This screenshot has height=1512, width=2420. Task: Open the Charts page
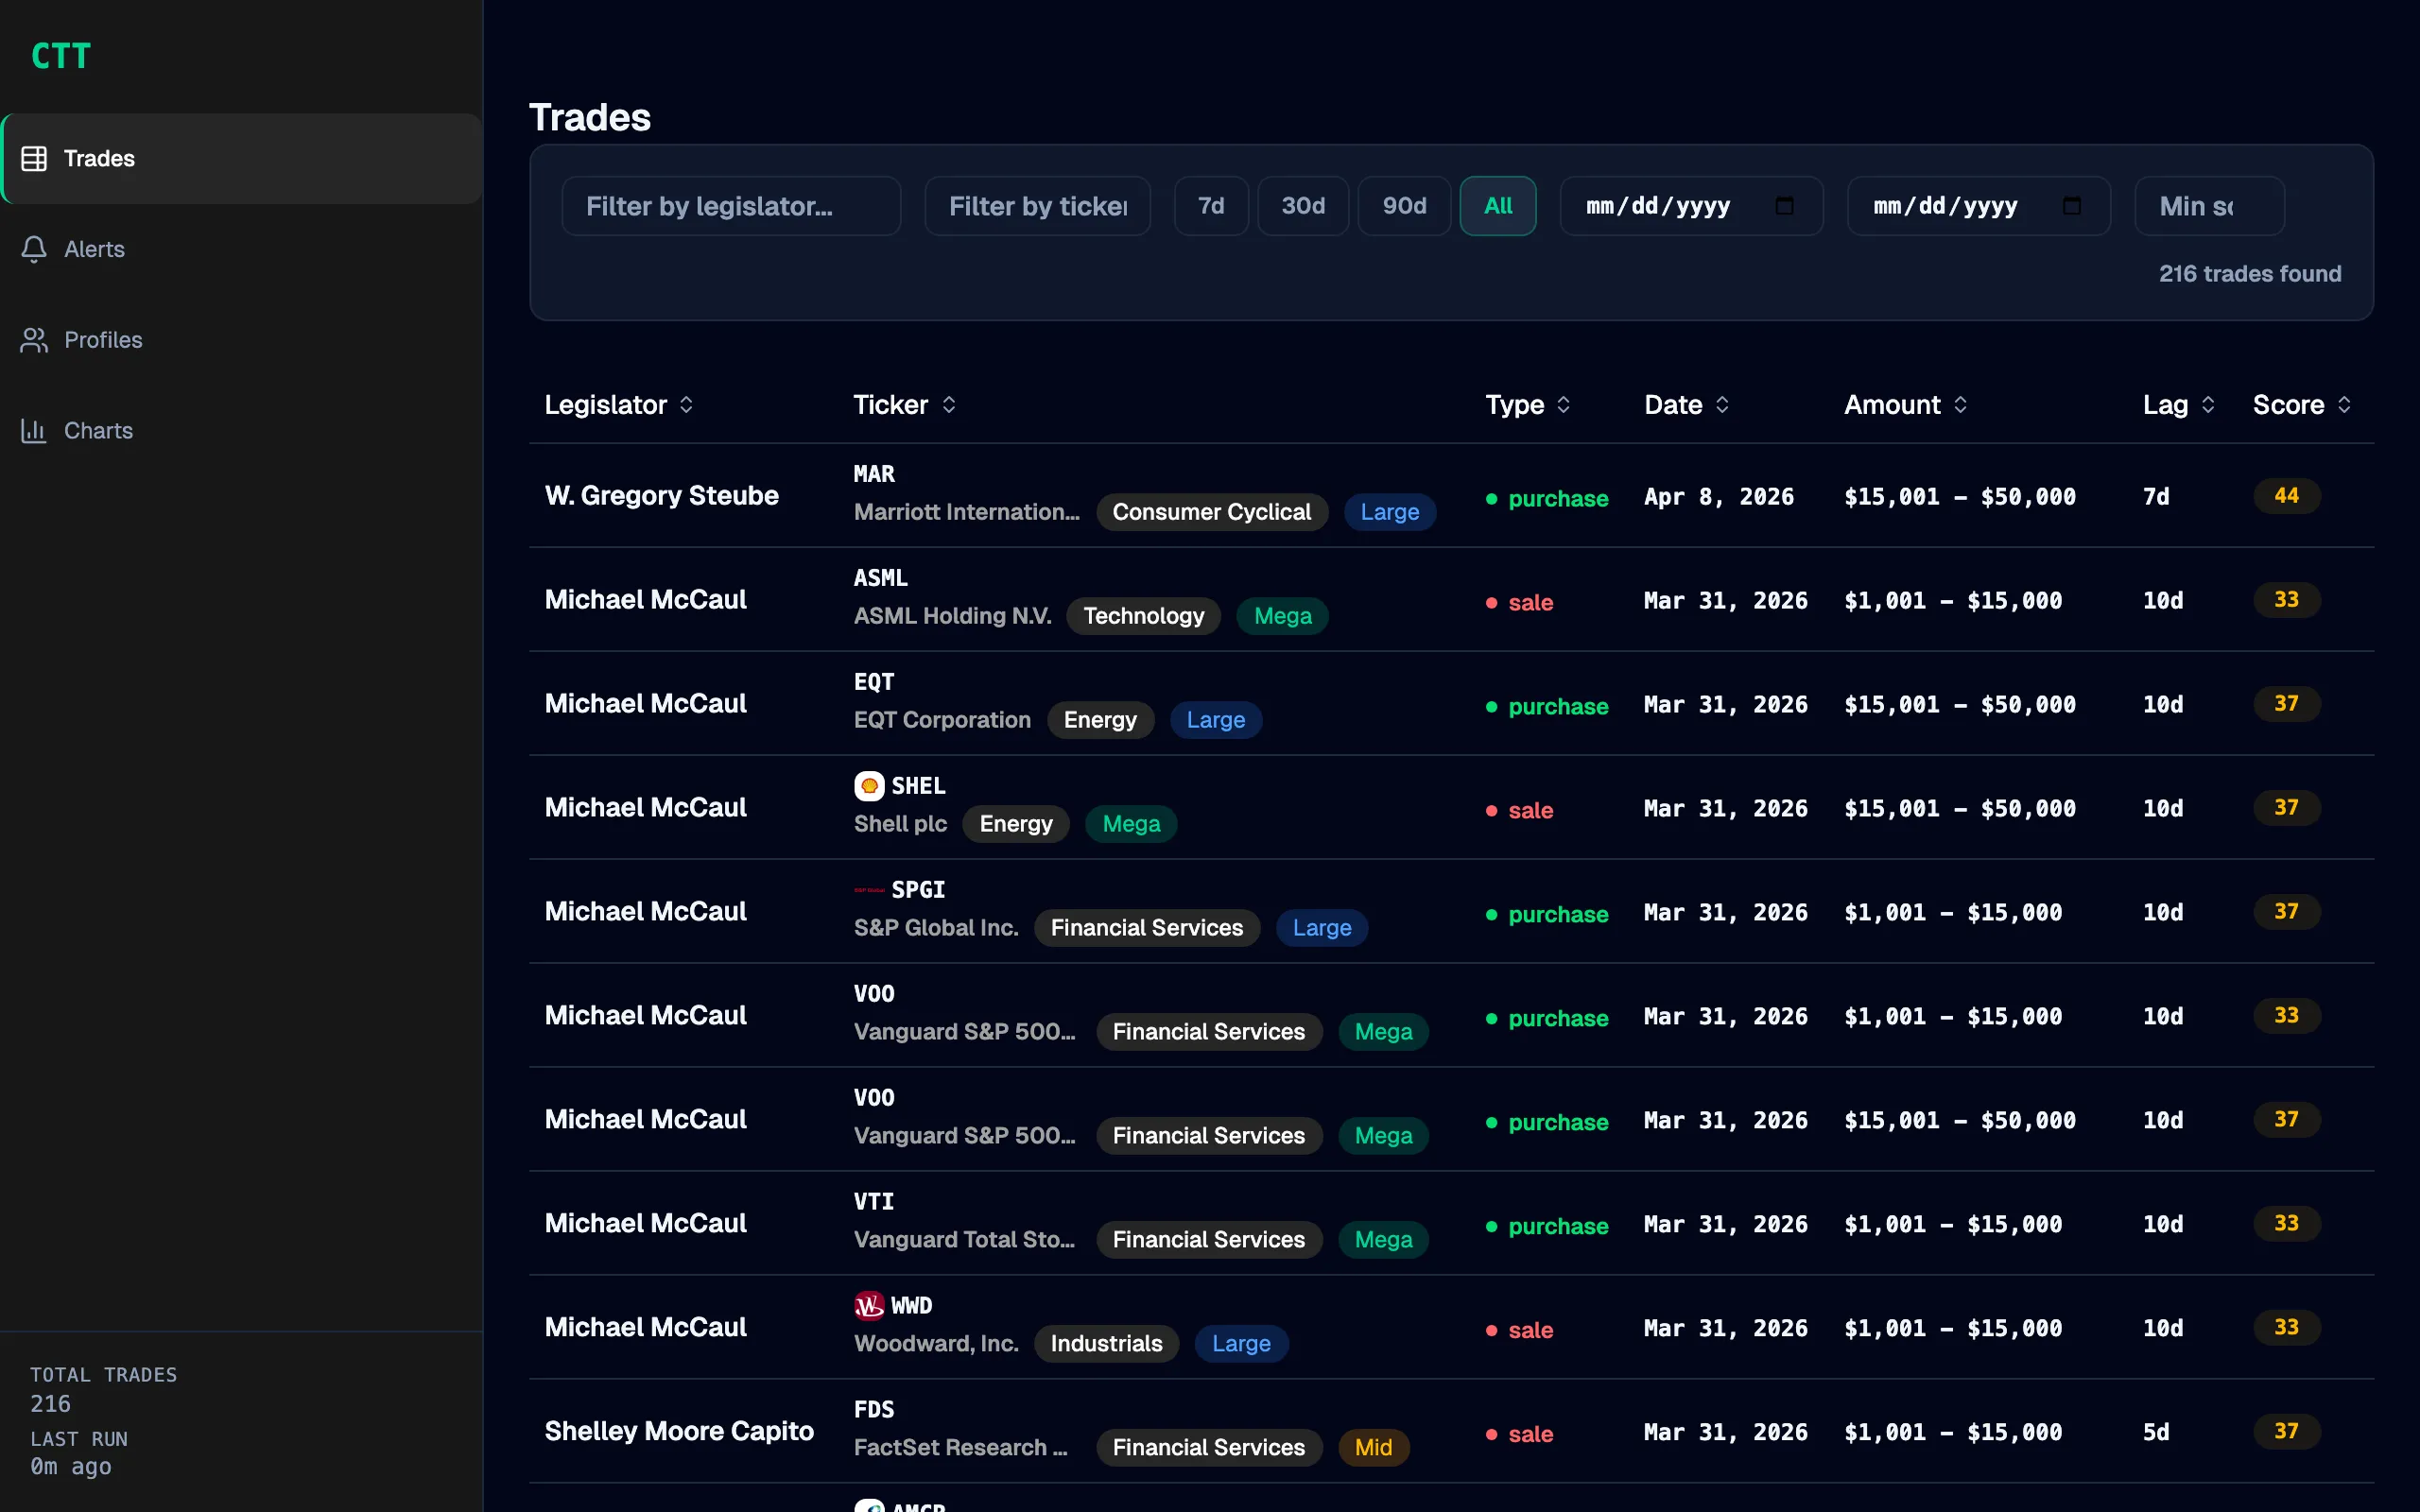(x=241, y=431)
